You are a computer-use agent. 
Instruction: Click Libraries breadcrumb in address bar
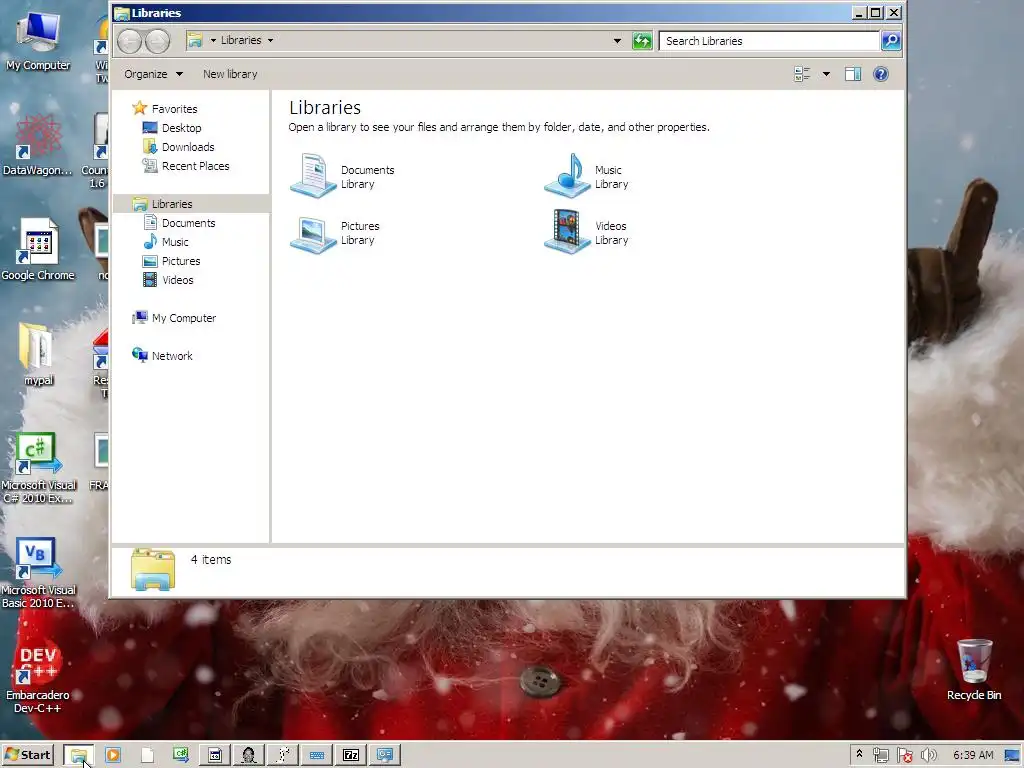241,40
